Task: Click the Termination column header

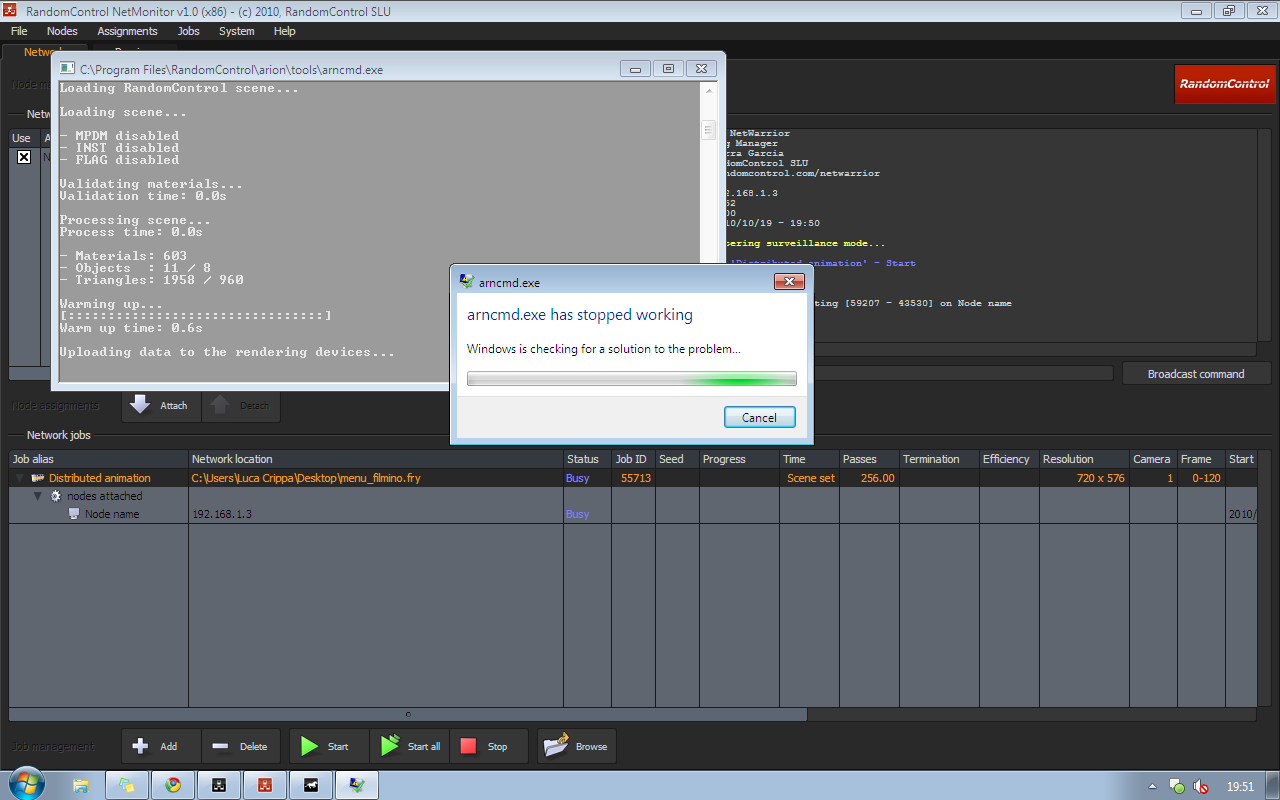Action: point(939,459)
